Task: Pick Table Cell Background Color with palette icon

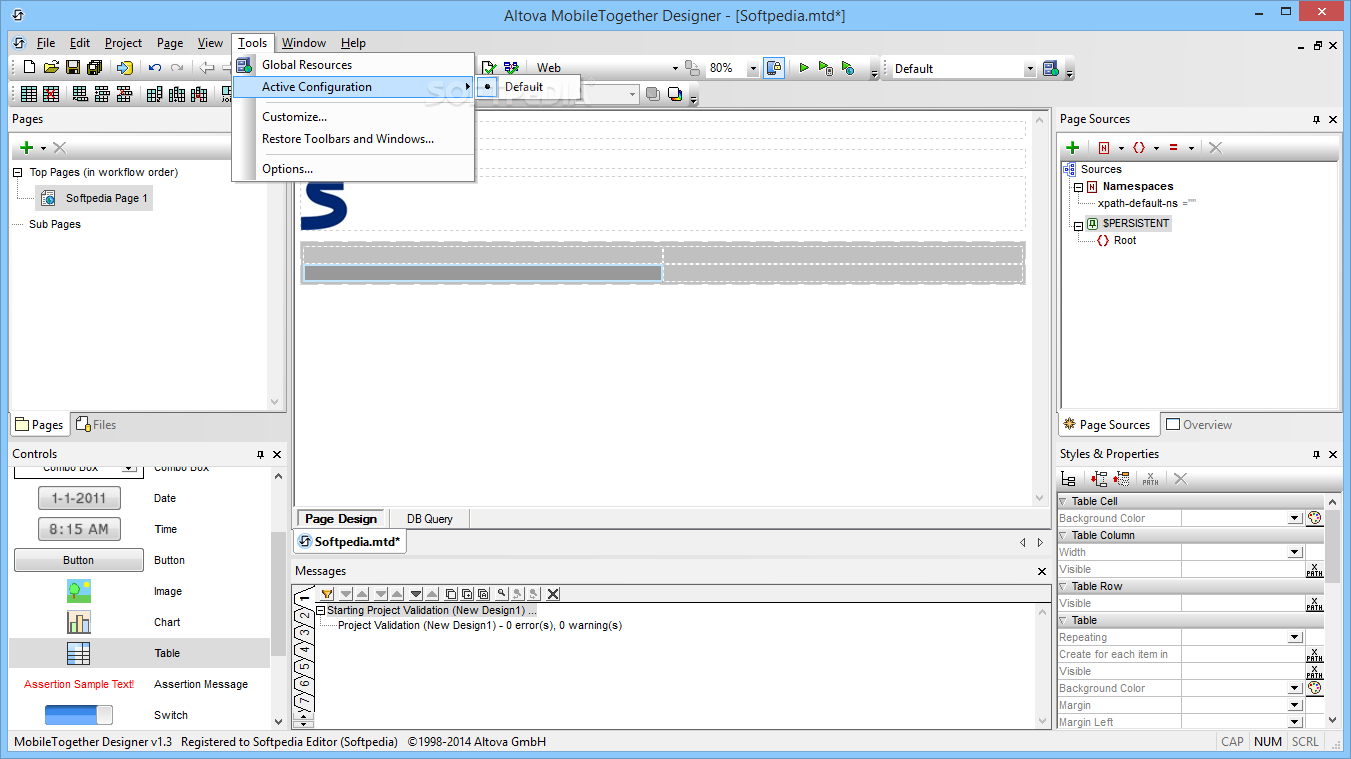Action: tap(1314, 518)
